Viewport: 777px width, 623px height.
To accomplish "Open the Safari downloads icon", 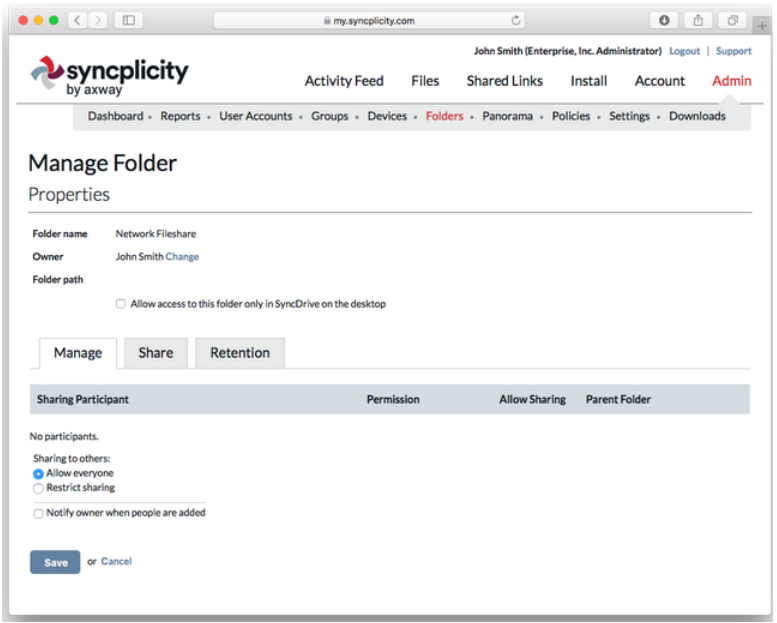I will tap(664, 20).
